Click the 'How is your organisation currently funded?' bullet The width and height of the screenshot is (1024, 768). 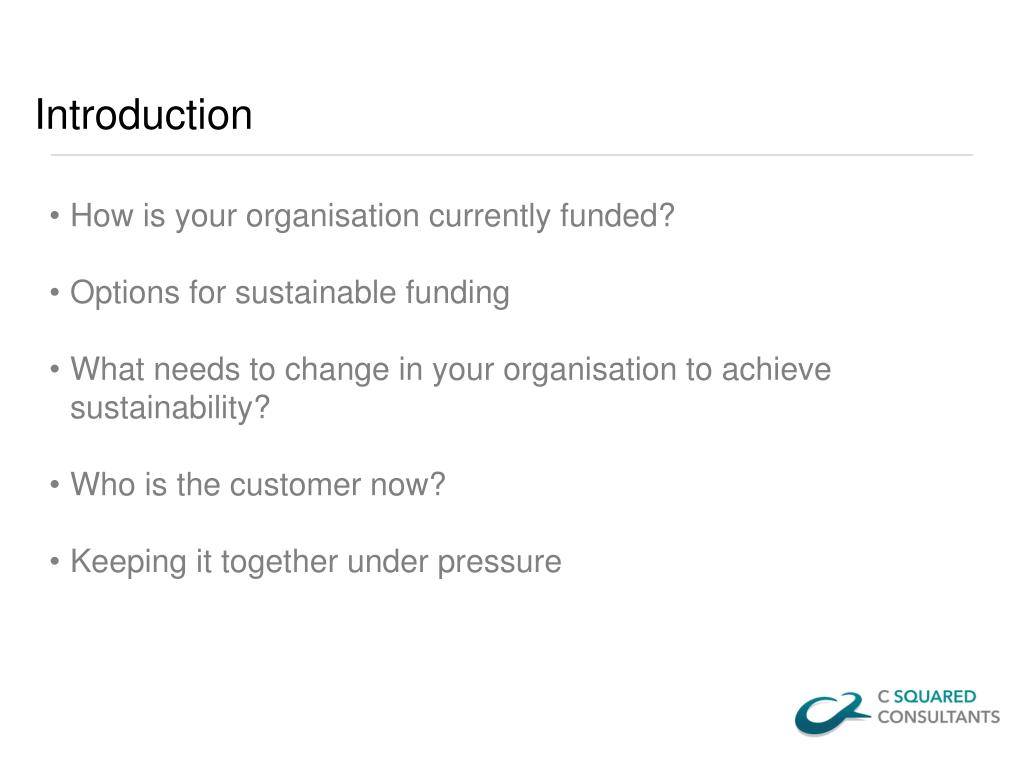click(x=372, y=216)
